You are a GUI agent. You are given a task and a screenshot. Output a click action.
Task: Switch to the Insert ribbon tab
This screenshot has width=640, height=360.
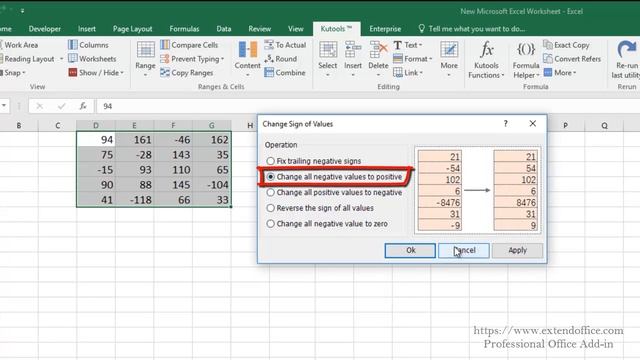point(87,29)
